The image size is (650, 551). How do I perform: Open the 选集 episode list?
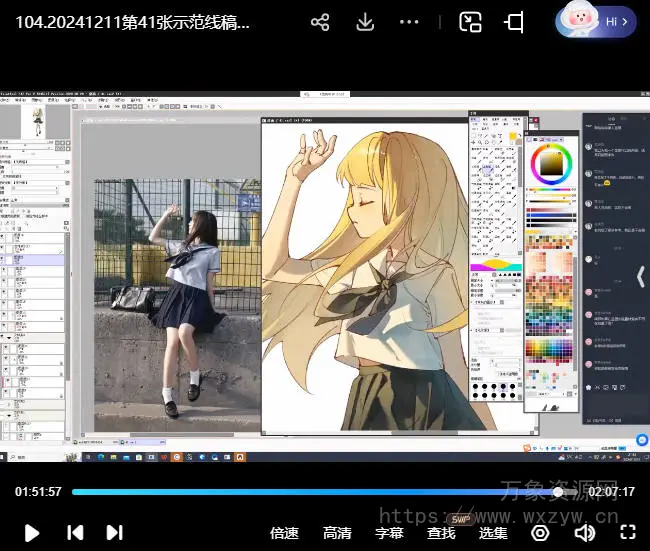[x=493, y=533]
